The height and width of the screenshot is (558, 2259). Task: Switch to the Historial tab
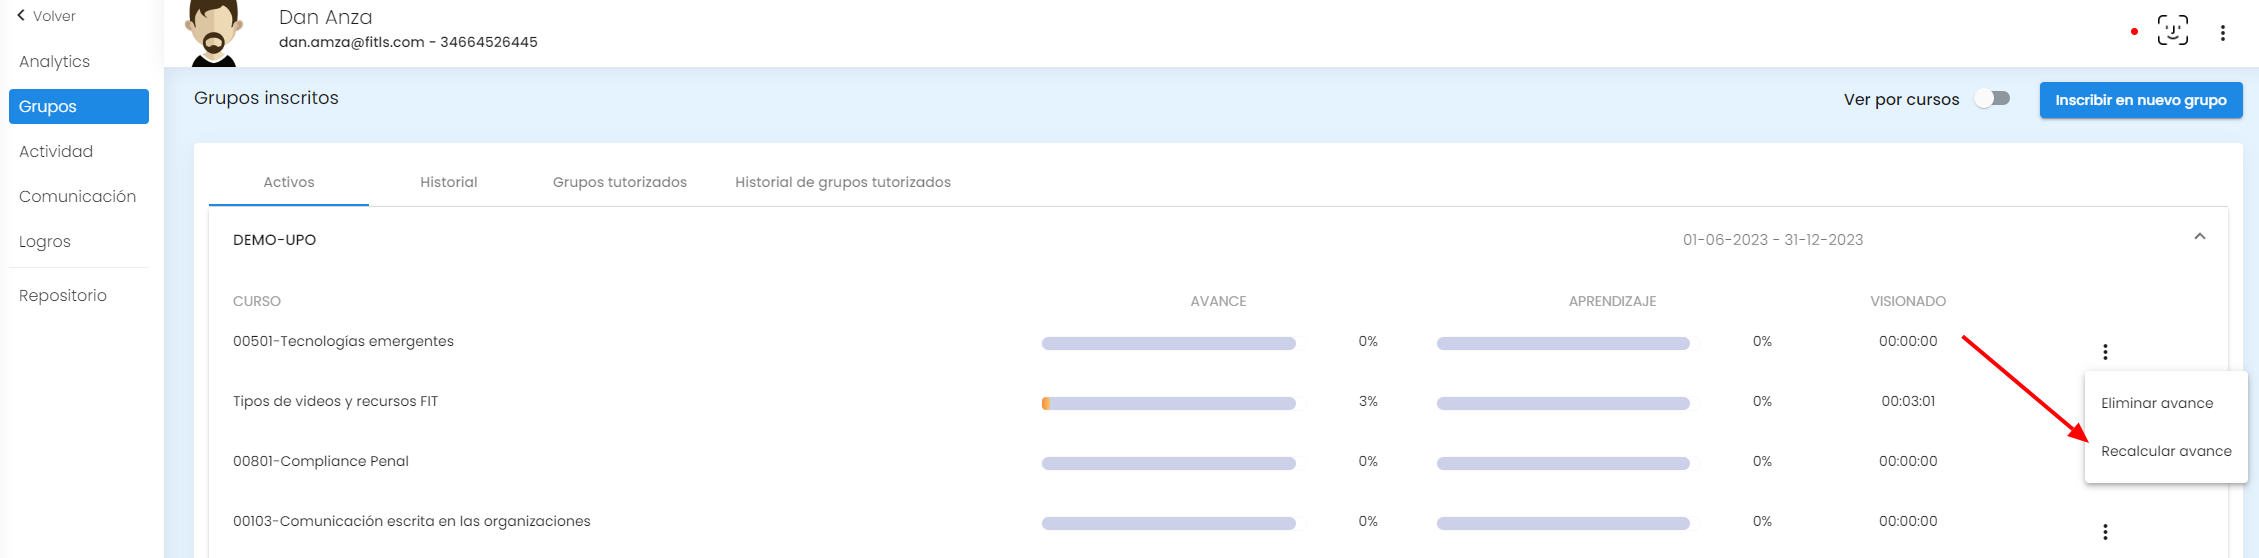[448, 182]
